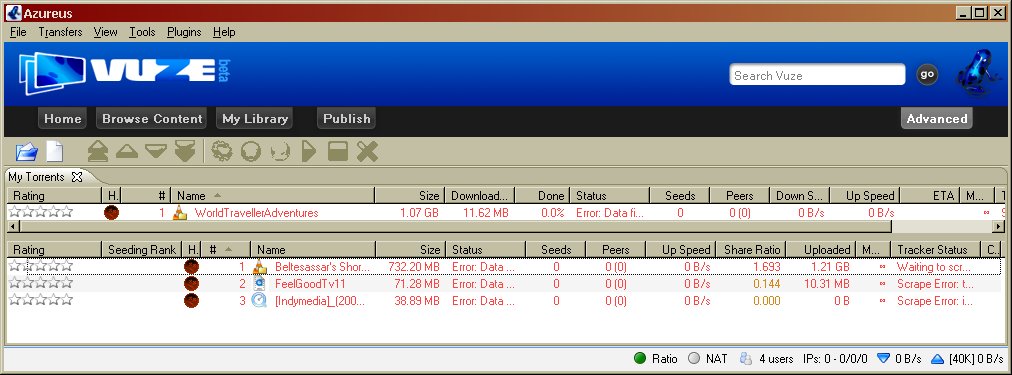The image size is (1012, 375).
Task: Click the upload speed triangle in status bar
Action: click(938, 358)
